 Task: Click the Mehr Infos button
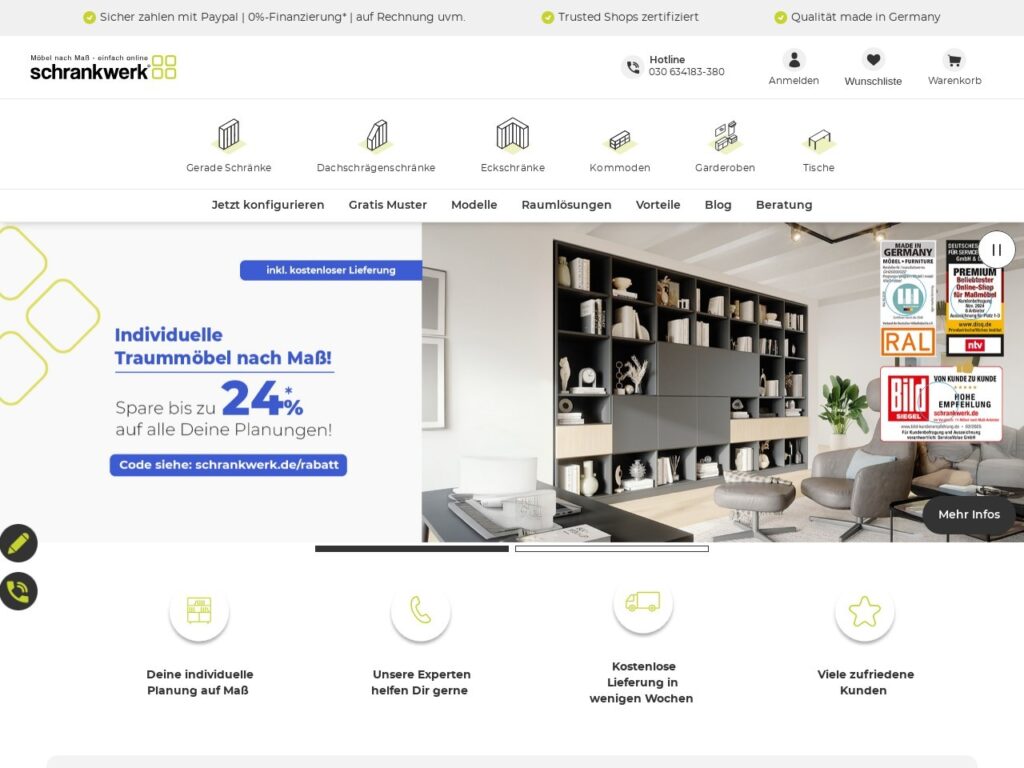[968, 514]
